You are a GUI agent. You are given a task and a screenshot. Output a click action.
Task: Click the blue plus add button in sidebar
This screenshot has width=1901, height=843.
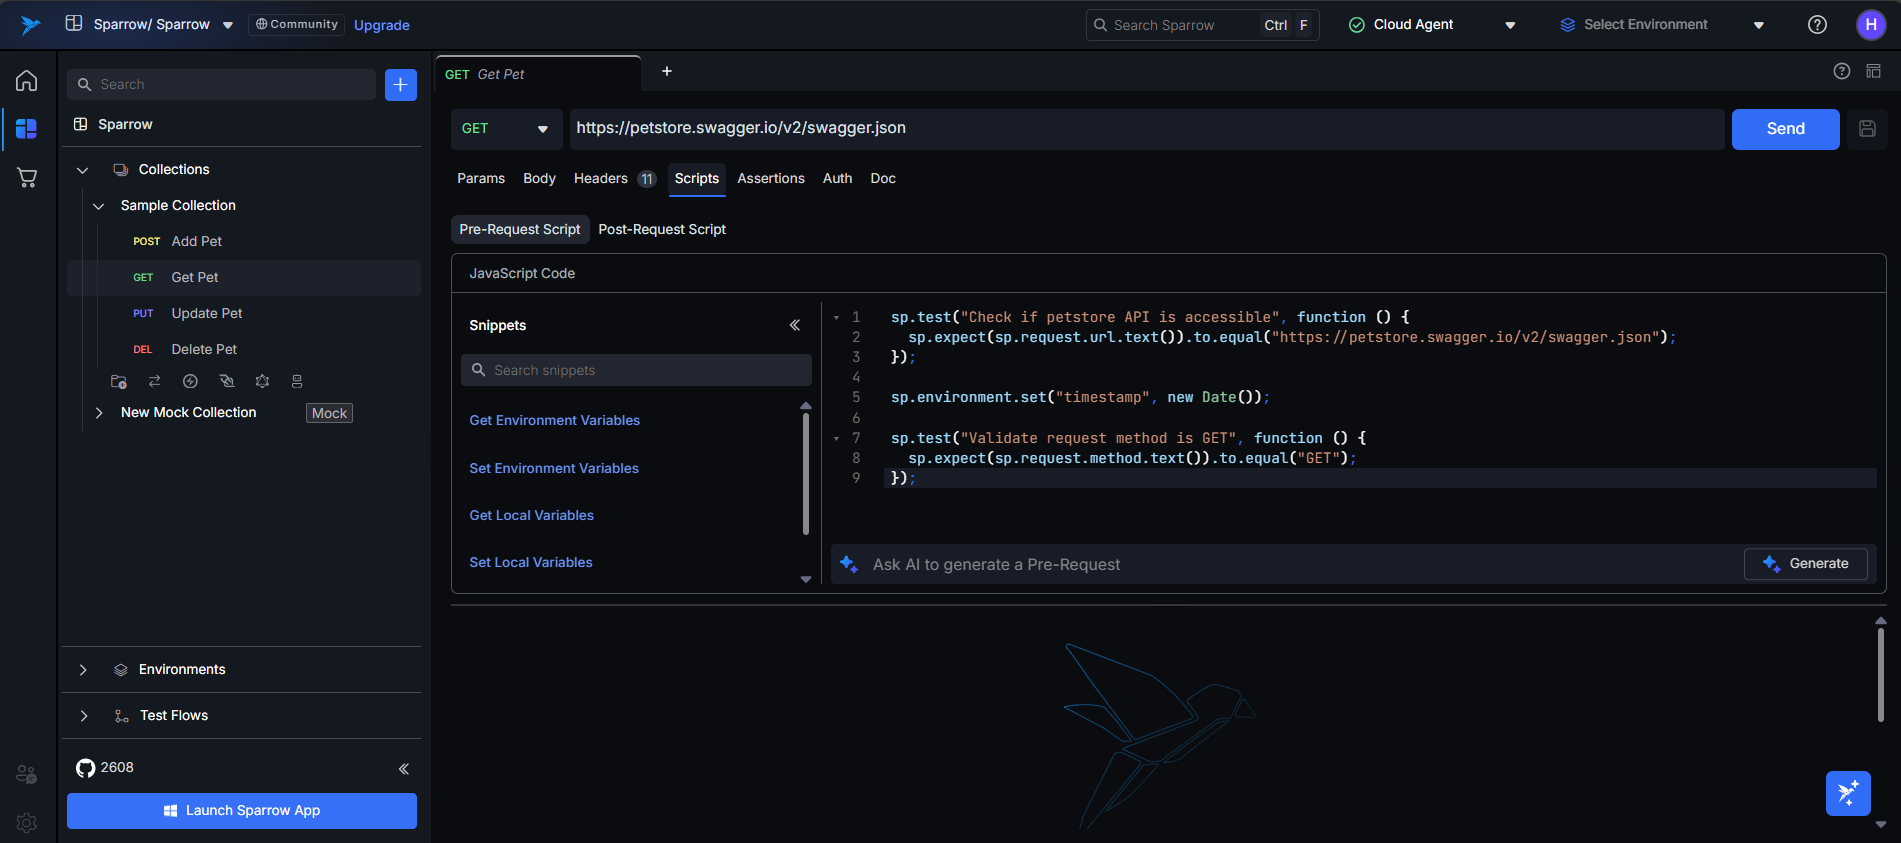pyautogui.click(x=400, y=85)
